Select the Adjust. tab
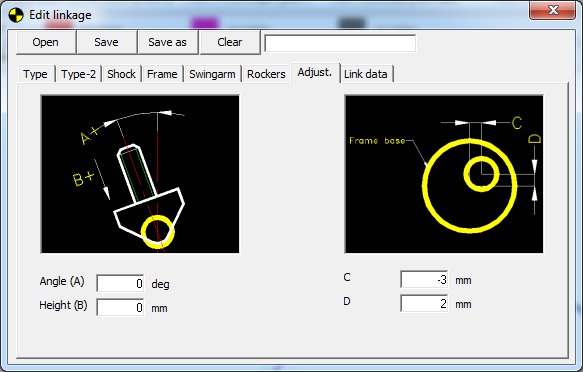Screen dimensions: 583x372 coord(315,72)
